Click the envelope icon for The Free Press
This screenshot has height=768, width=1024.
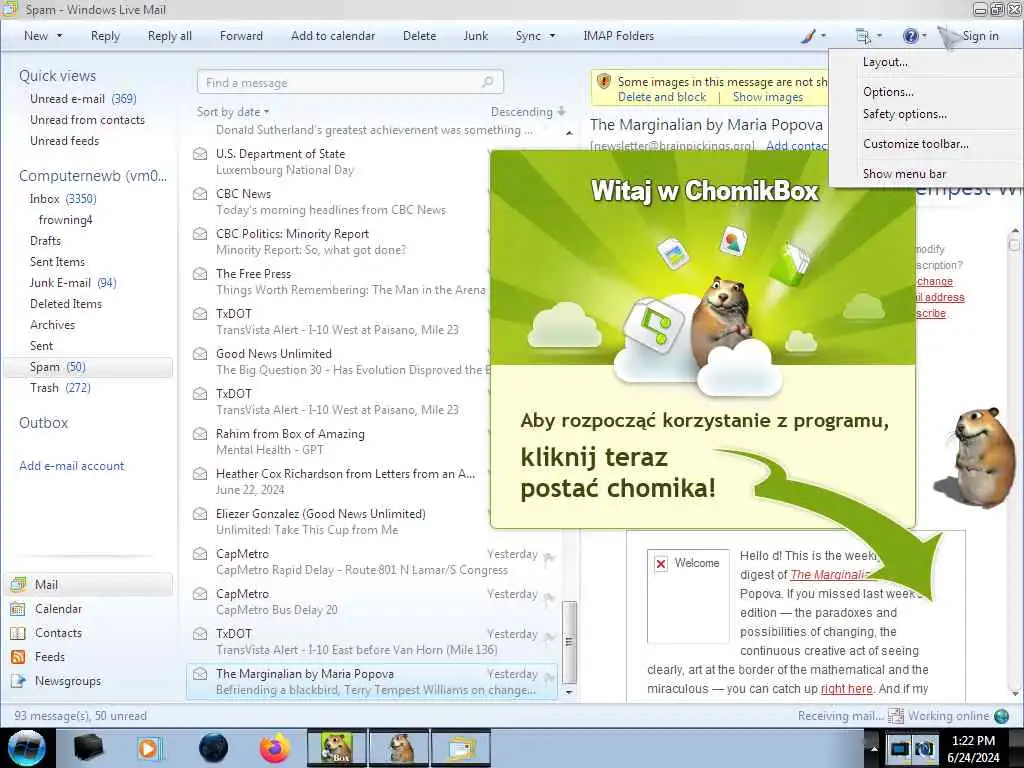pyautogui.click(x=200, y=274)
